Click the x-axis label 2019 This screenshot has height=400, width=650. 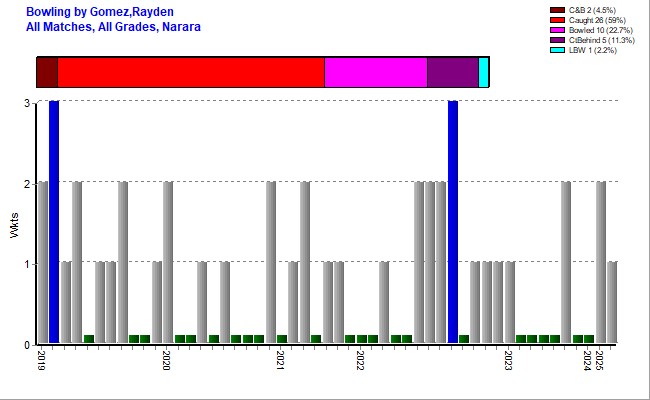click(41, 360)
